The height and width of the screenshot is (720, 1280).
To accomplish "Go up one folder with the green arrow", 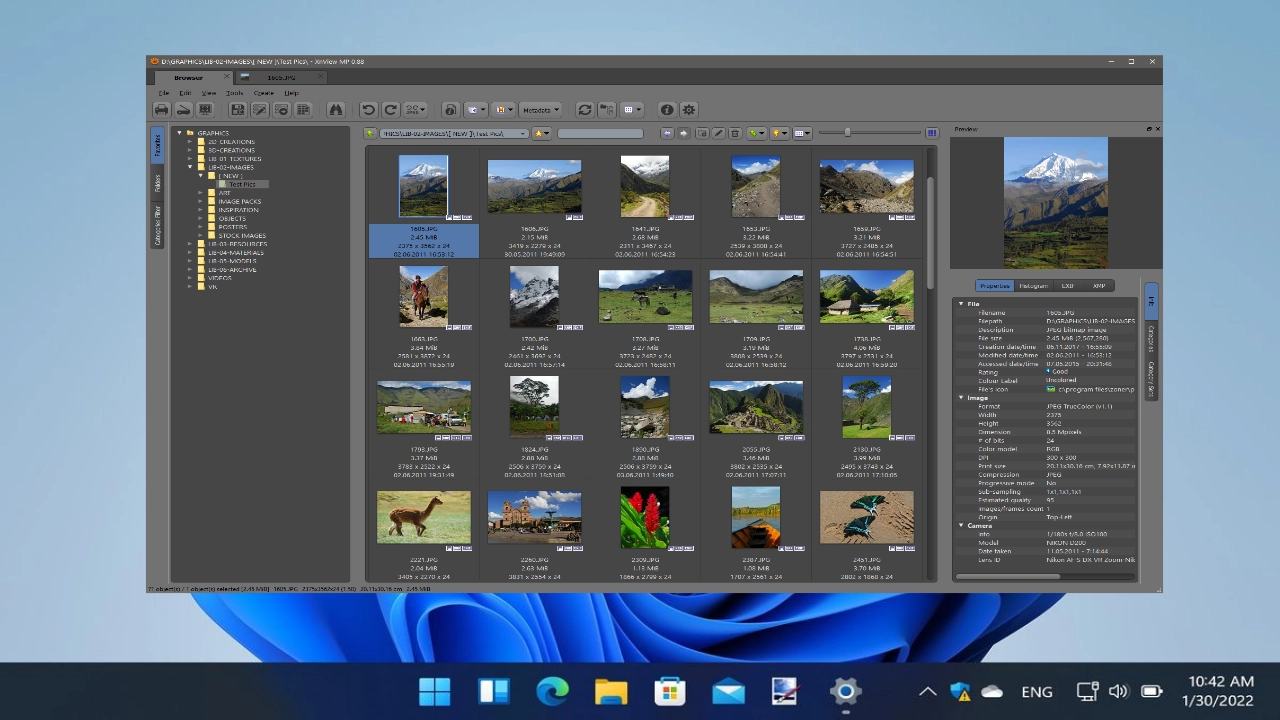I will pyautogui.click(x=370, y=133).
